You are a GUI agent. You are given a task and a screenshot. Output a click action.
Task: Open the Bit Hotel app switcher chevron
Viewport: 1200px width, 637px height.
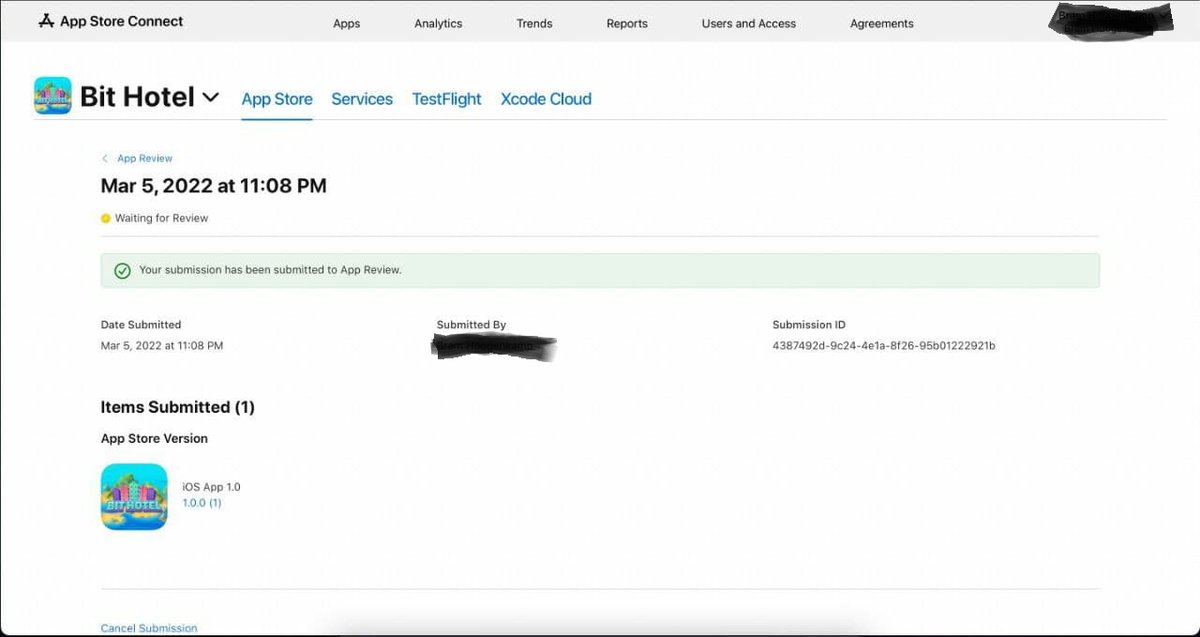pos(210,97)
